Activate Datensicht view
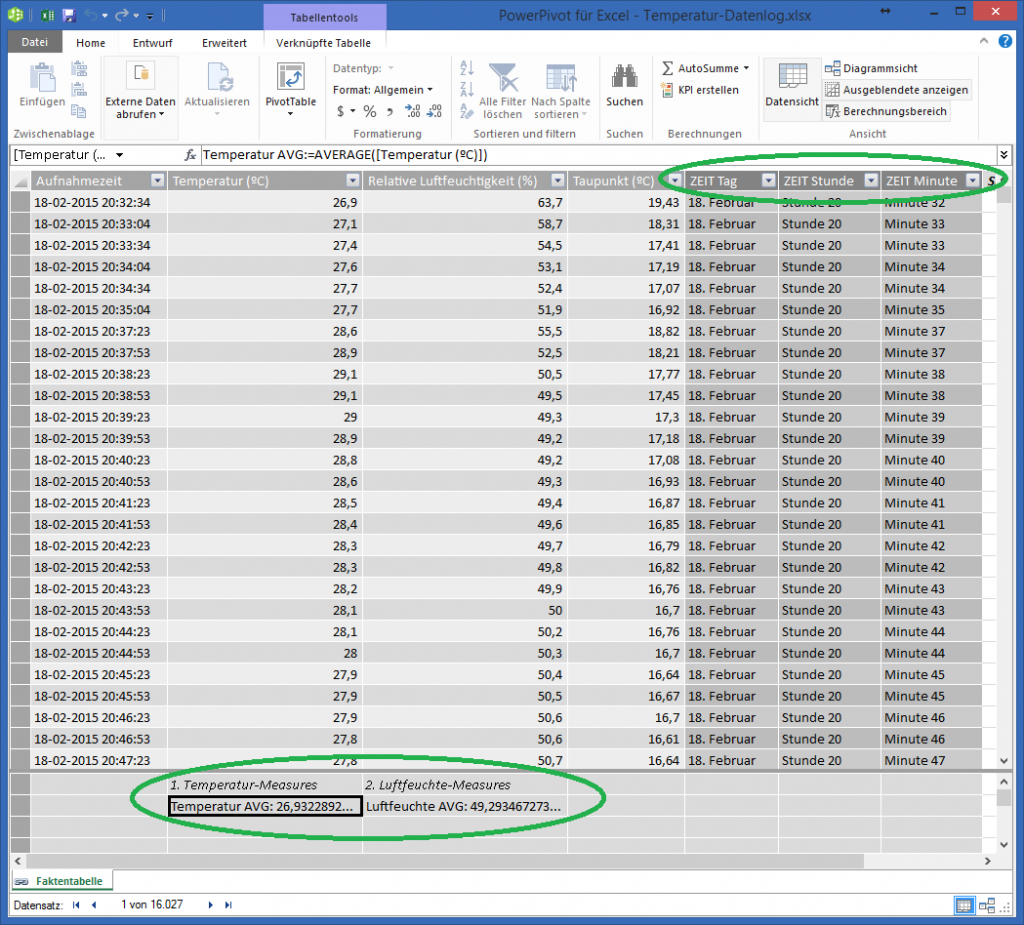1024x925 pixels. click(791, 88)
